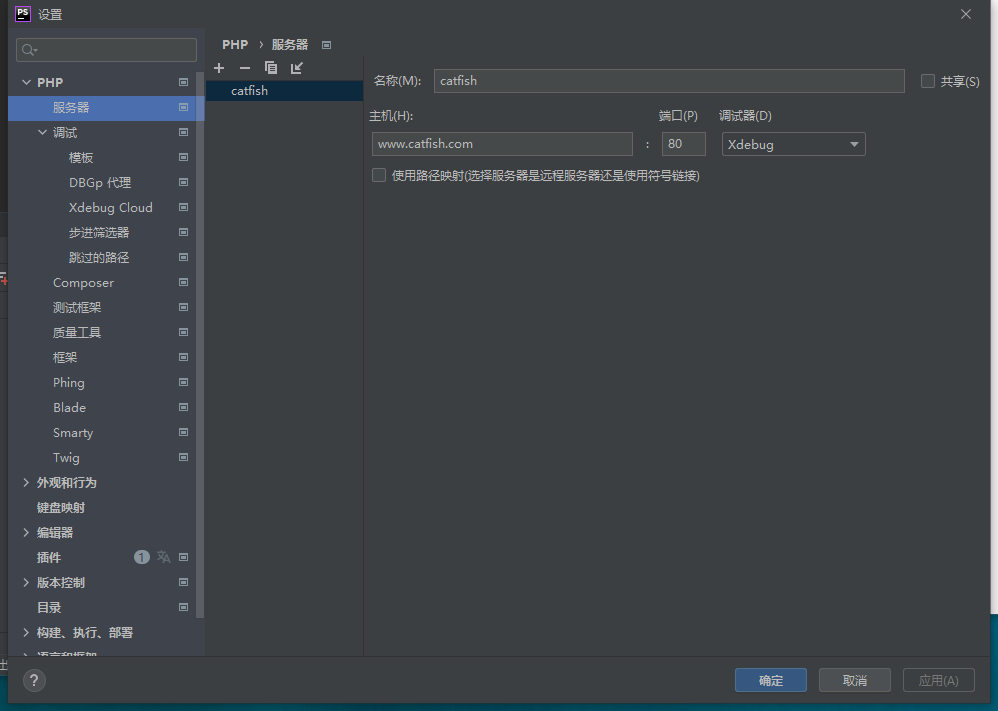The height and width of the screenshot is (711, 998).
Task: Click the update badge 1 on 插件
Action: (141, 557)
